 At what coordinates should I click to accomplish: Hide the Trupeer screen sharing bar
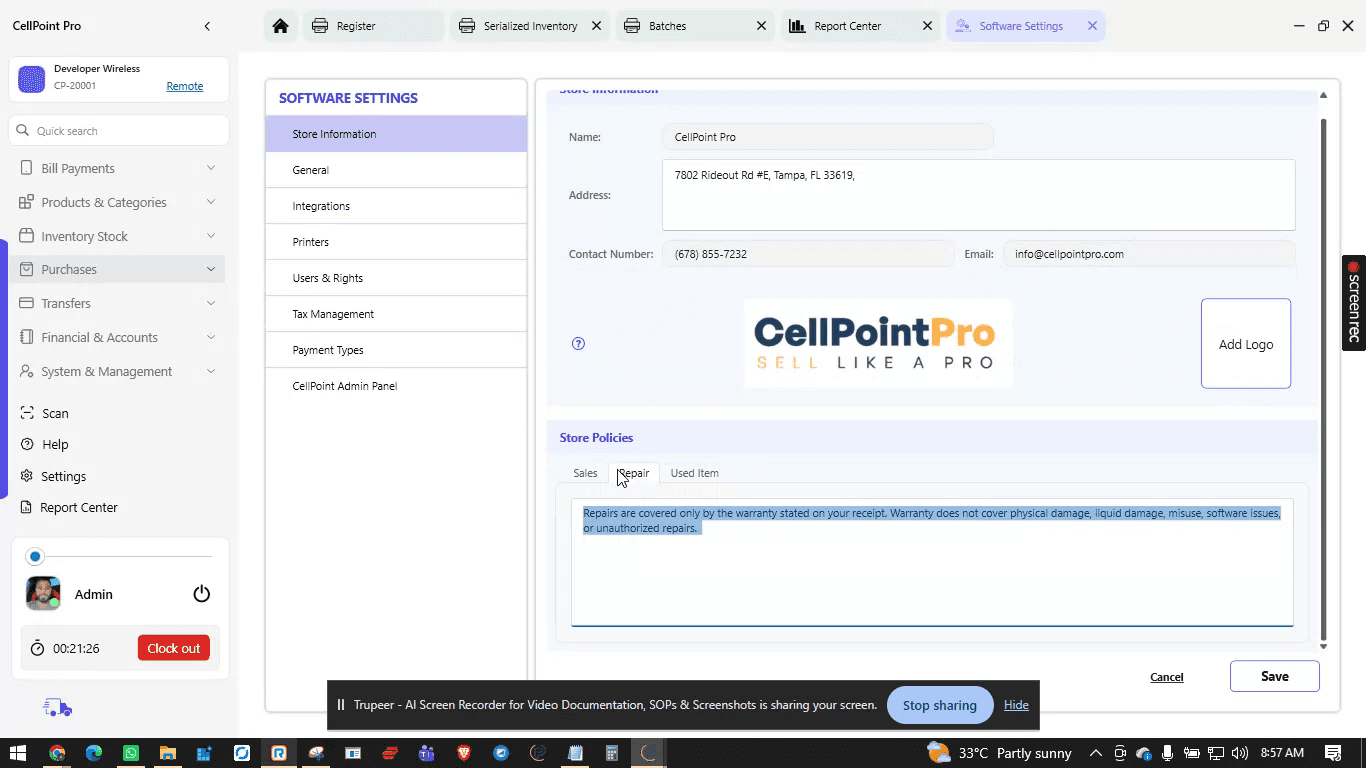tap(1016, 705)
